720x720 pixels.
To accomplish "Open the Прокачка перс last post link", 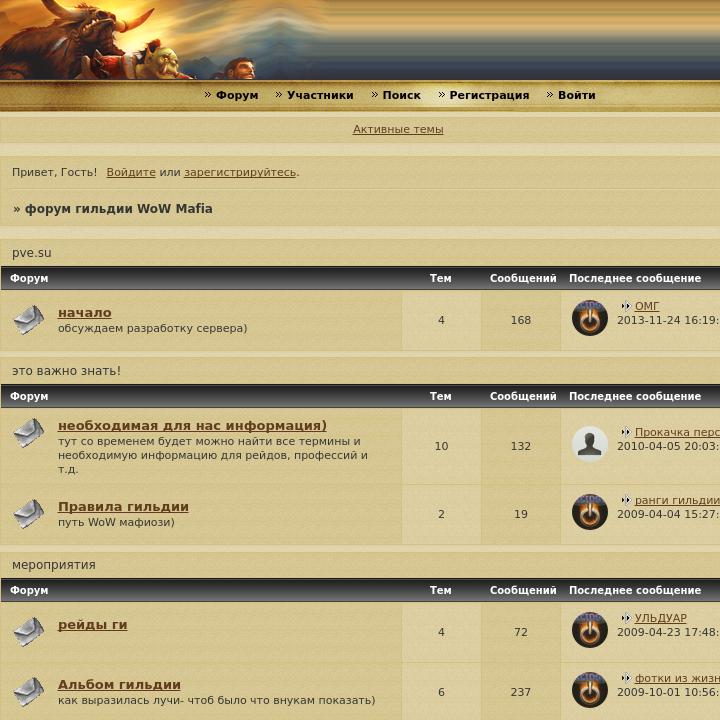I will 677,432.
